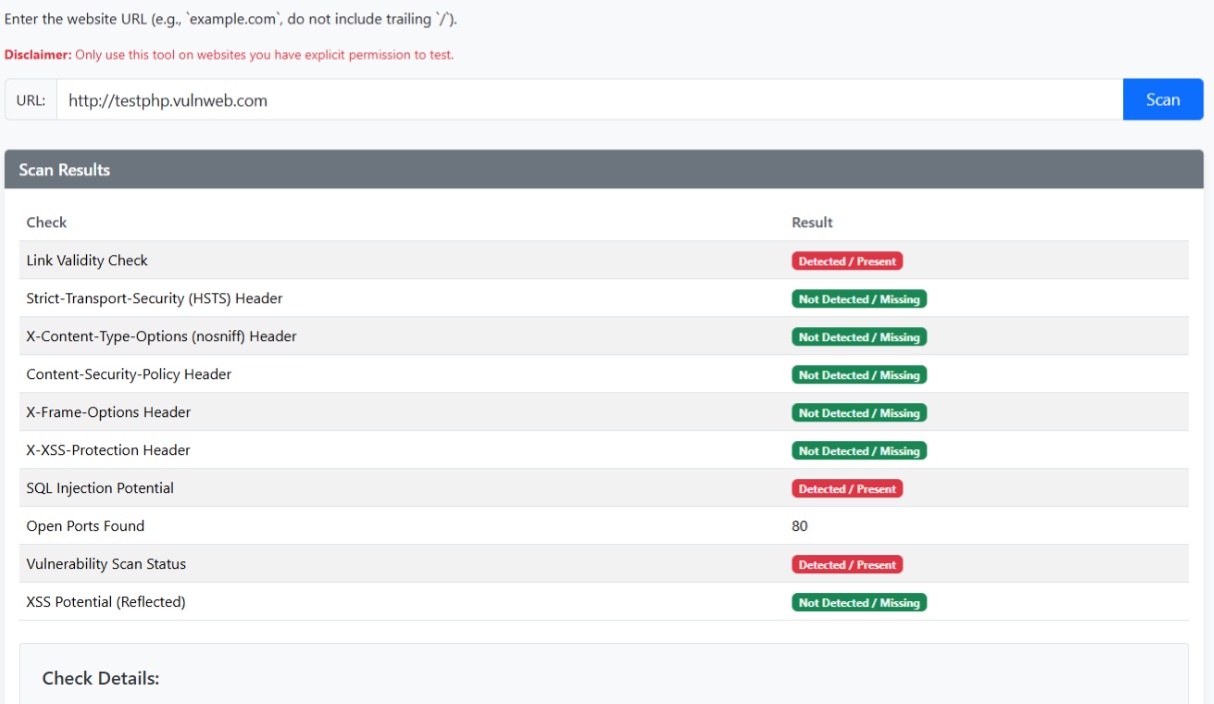Select the Link Validity Check row label
Image resolution: width=1214 pixels, height=704 pixels.
click(87, 260)
